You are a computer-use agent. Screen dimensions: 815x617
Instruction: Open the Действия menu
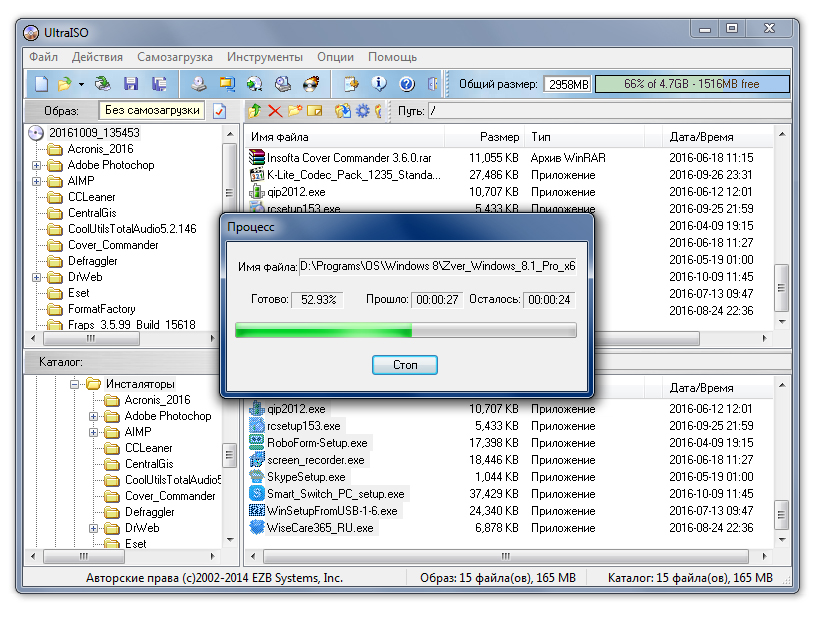pos(97,57)
